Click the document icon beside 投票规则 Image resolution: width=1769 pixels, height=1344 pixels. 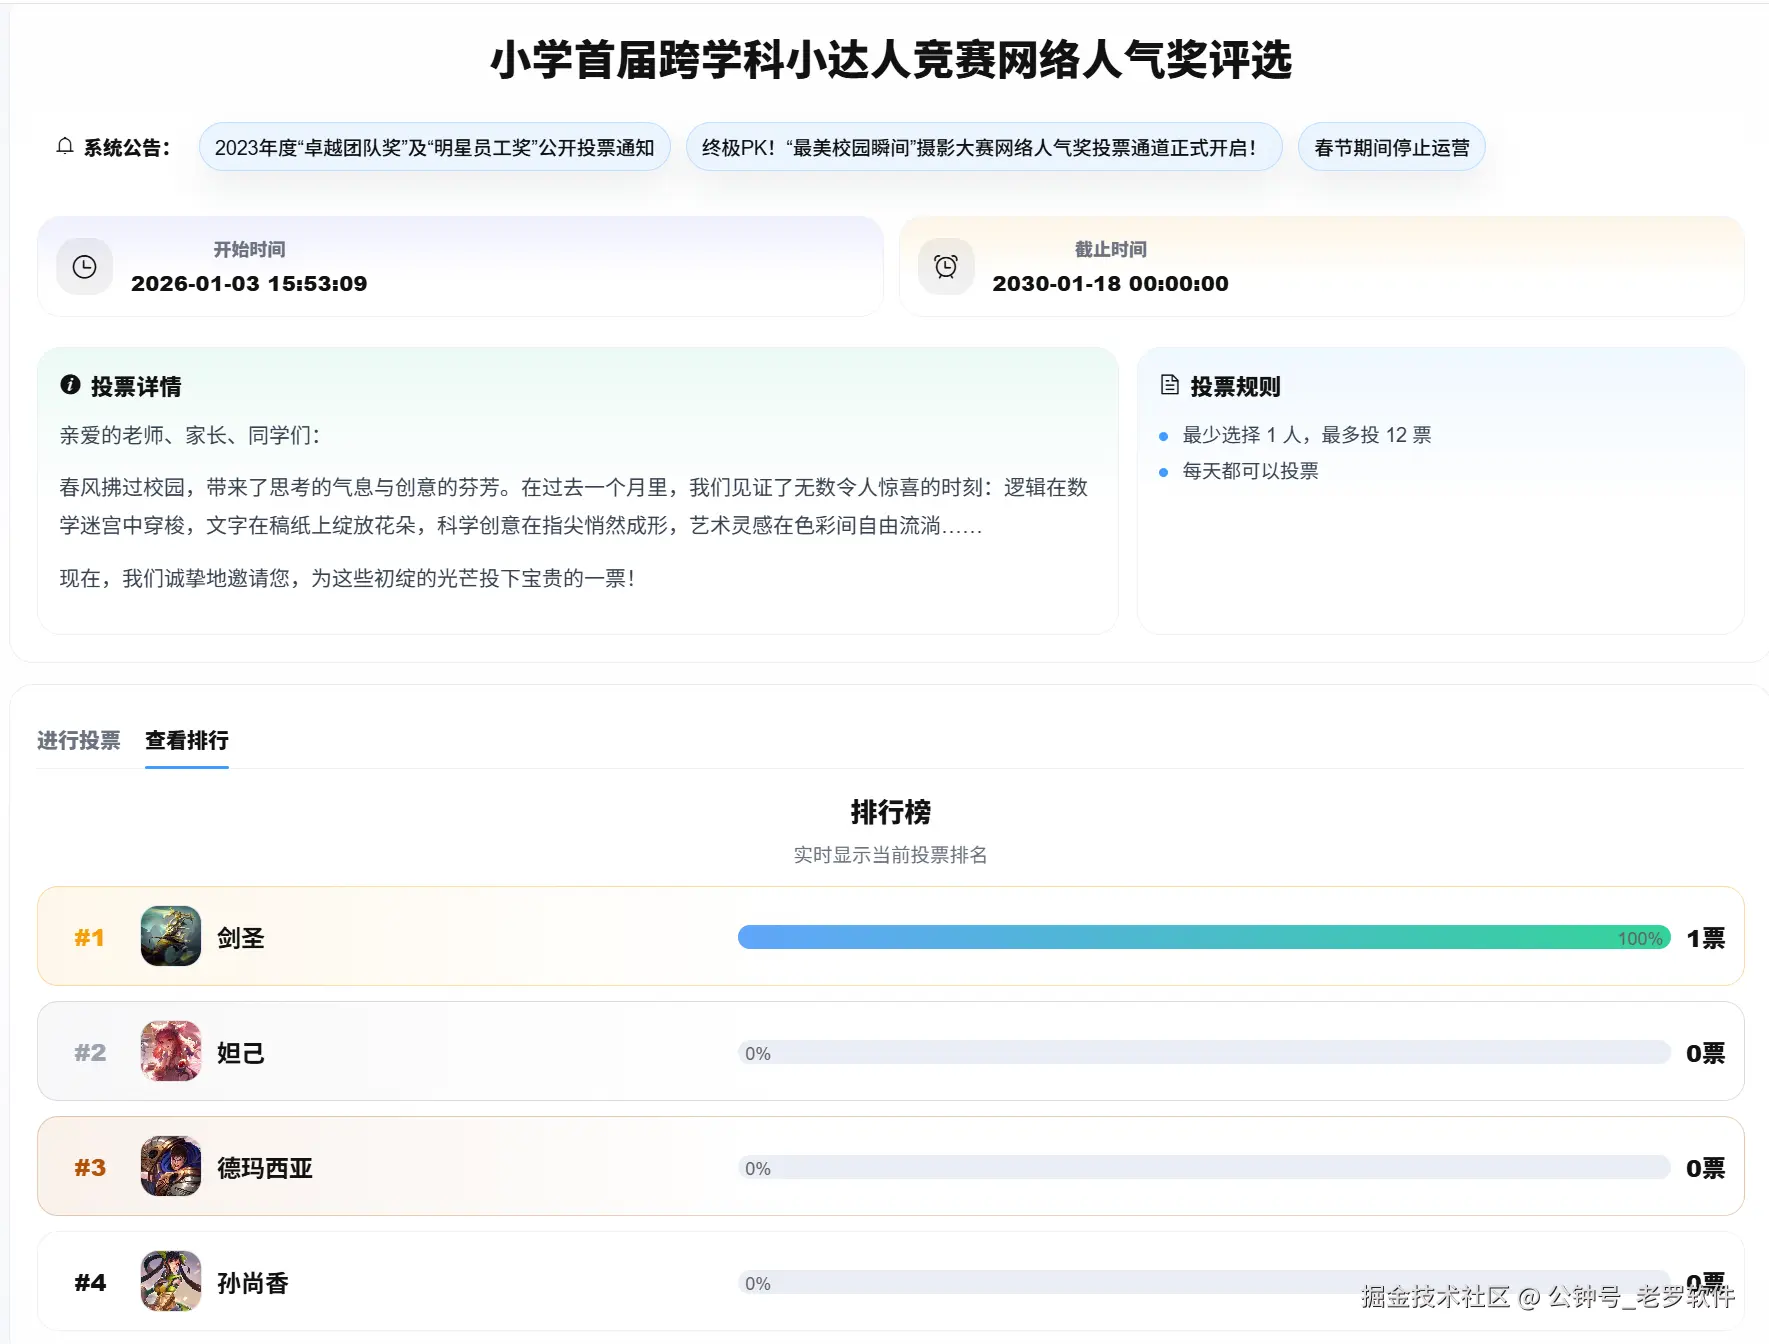[1169, 385]
